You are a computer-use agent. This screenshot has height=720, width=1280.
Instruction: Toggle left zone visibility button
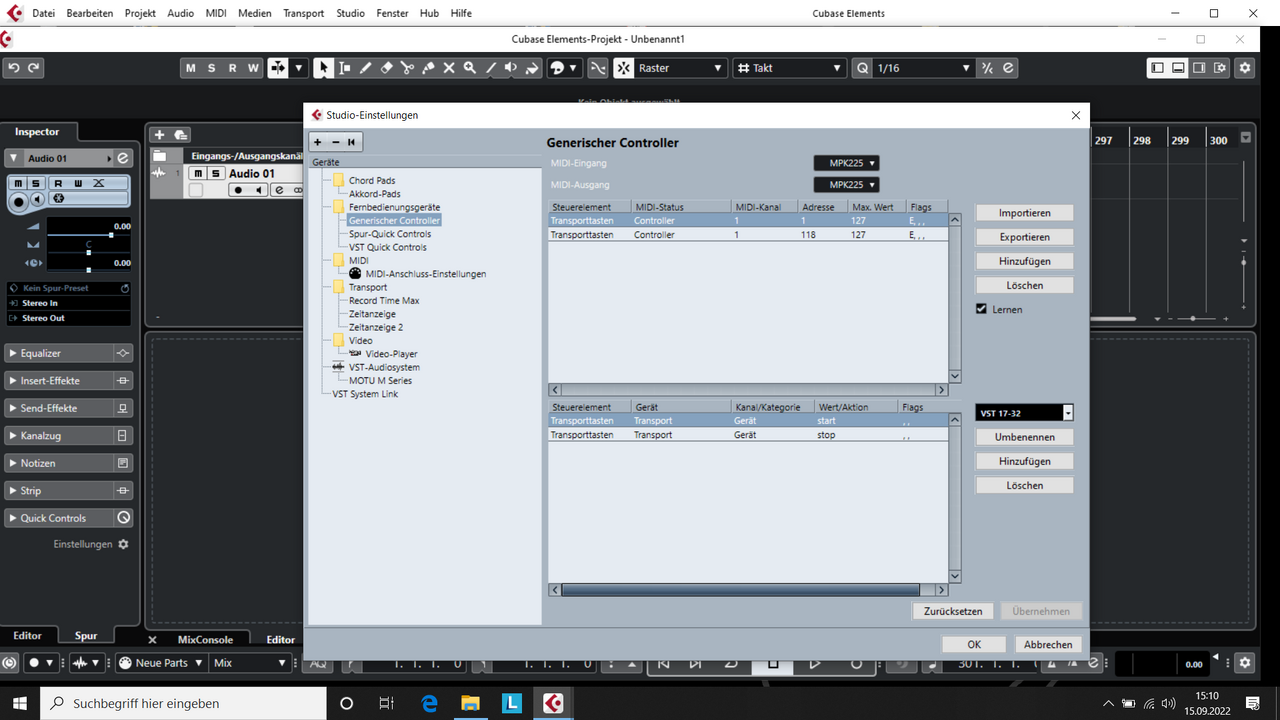click(1157, 68)
